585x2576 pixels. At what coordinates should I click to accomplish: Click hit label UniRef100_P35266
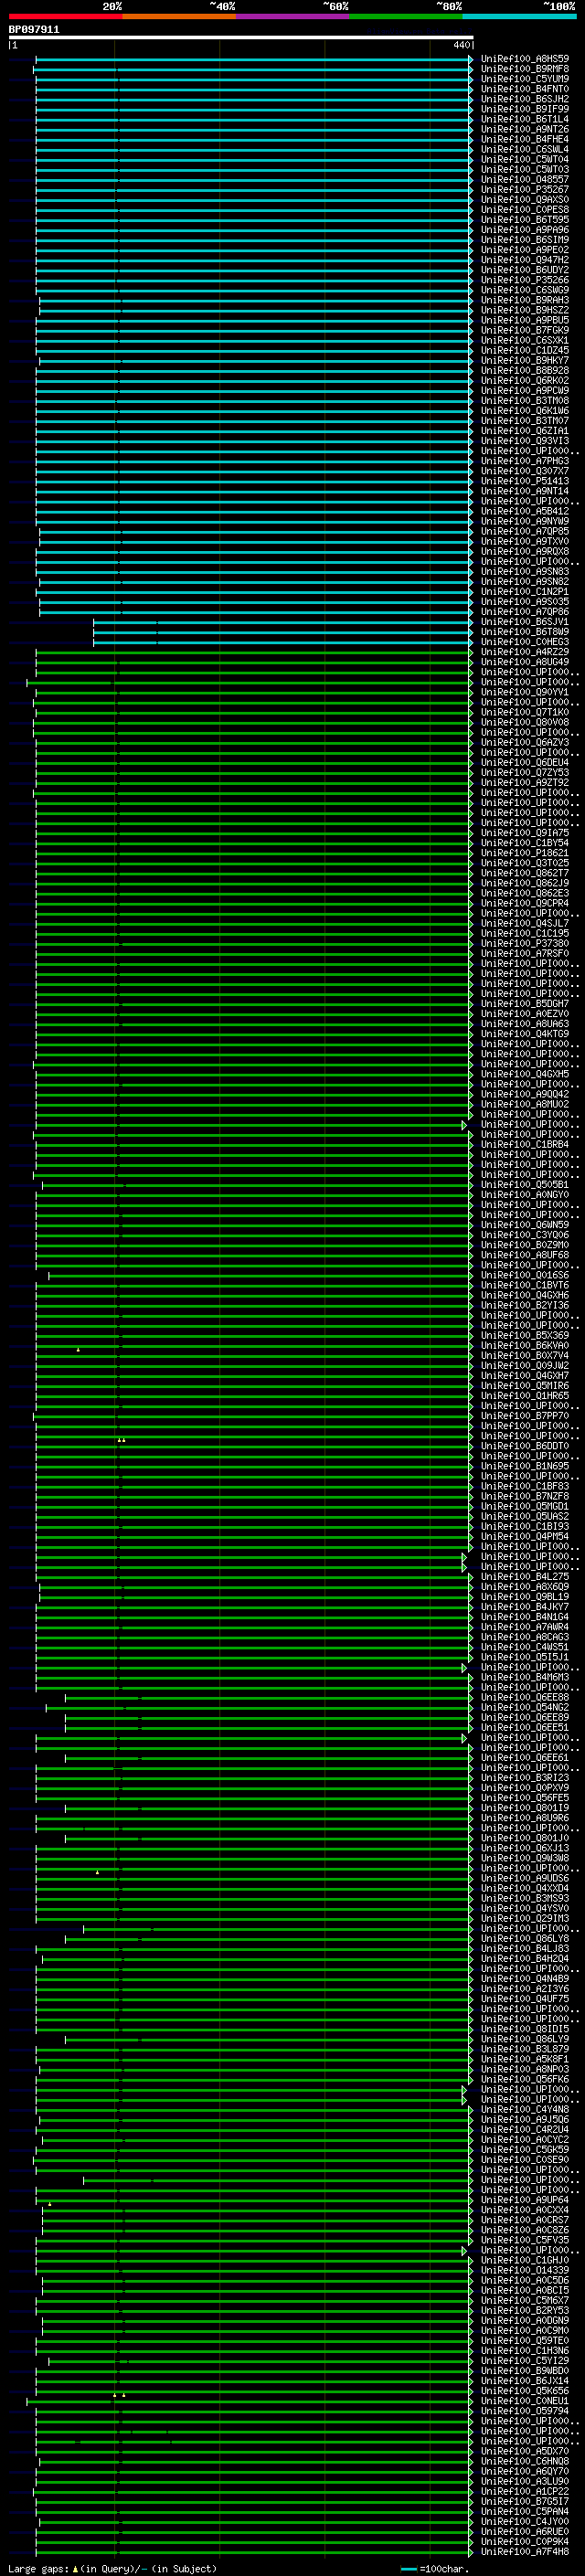tap(525, 280)
